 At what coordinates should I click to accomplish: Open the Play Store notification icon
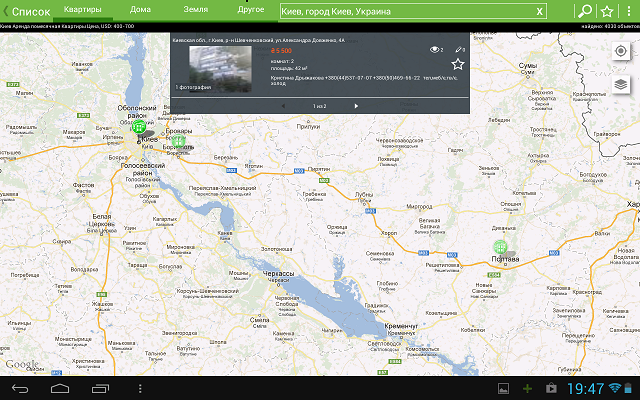point(551,389)
